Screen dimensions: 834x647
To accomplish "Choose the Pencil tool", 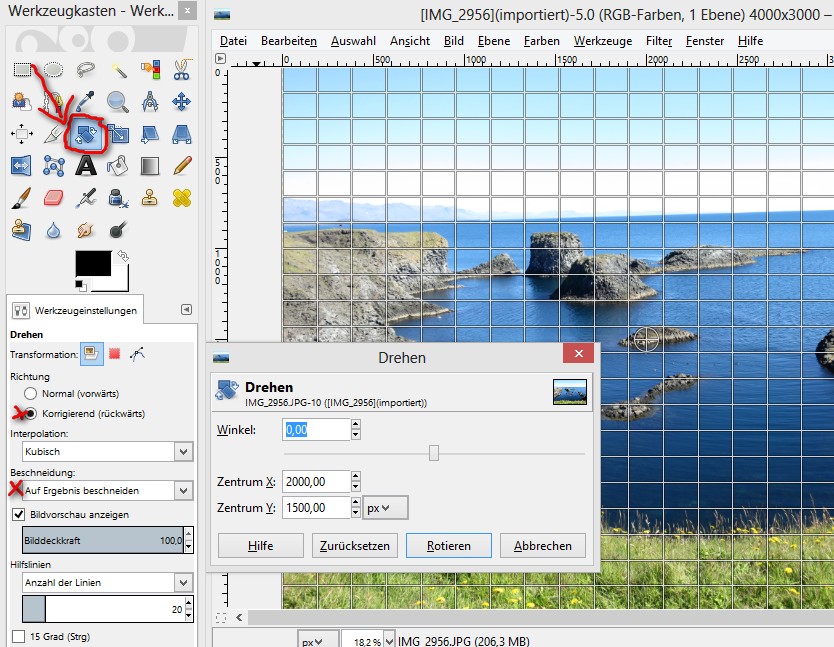I will (x=181, y=165).
